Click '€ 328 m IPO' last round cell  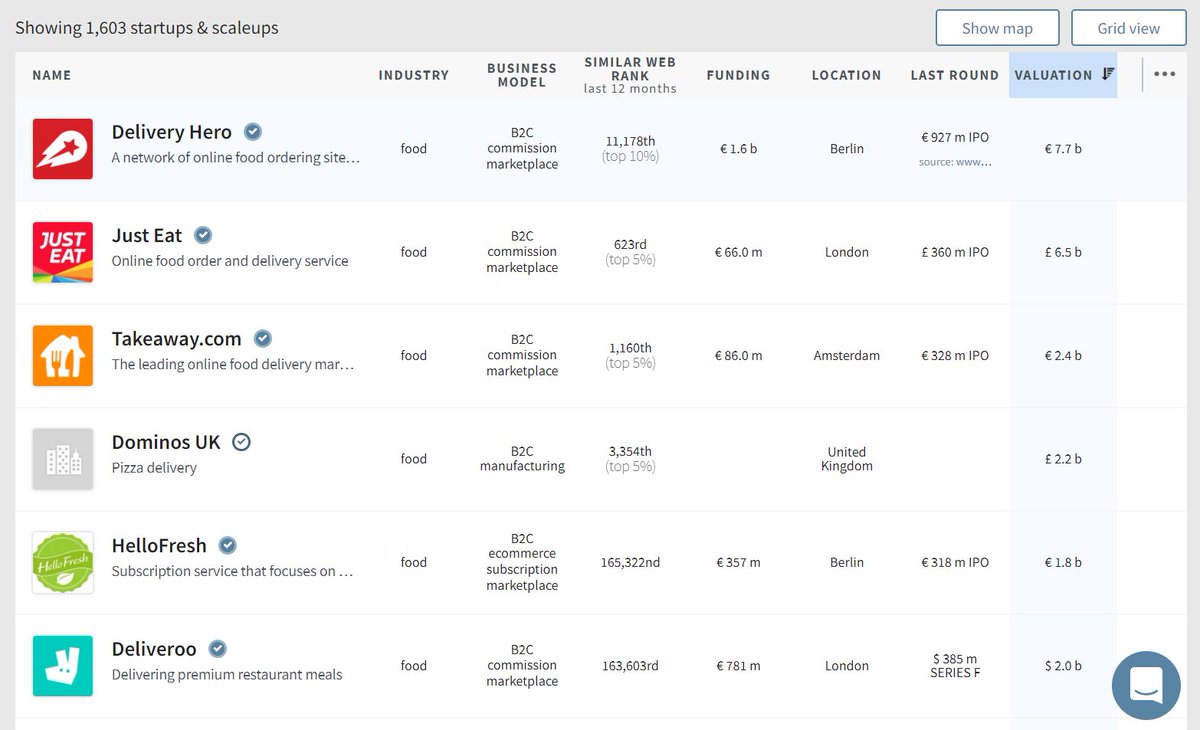tap(955, 355)
